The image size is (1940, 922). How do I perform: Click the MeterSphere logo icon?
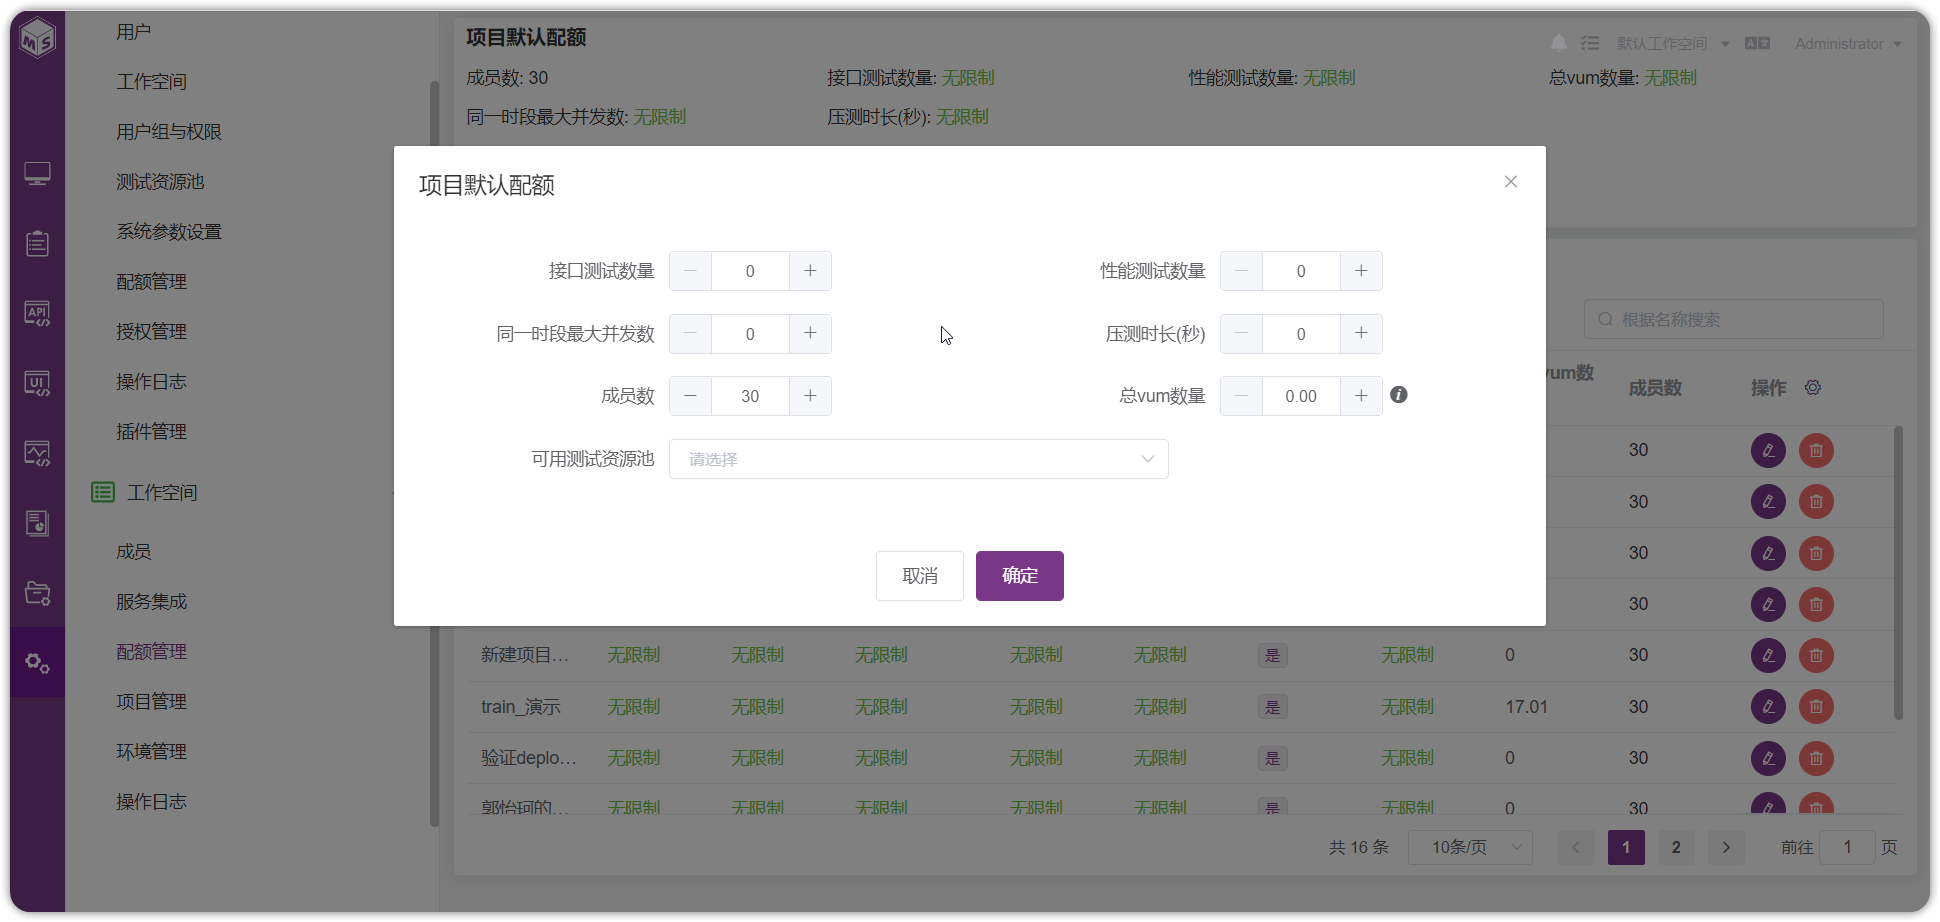tap(37, 39)
